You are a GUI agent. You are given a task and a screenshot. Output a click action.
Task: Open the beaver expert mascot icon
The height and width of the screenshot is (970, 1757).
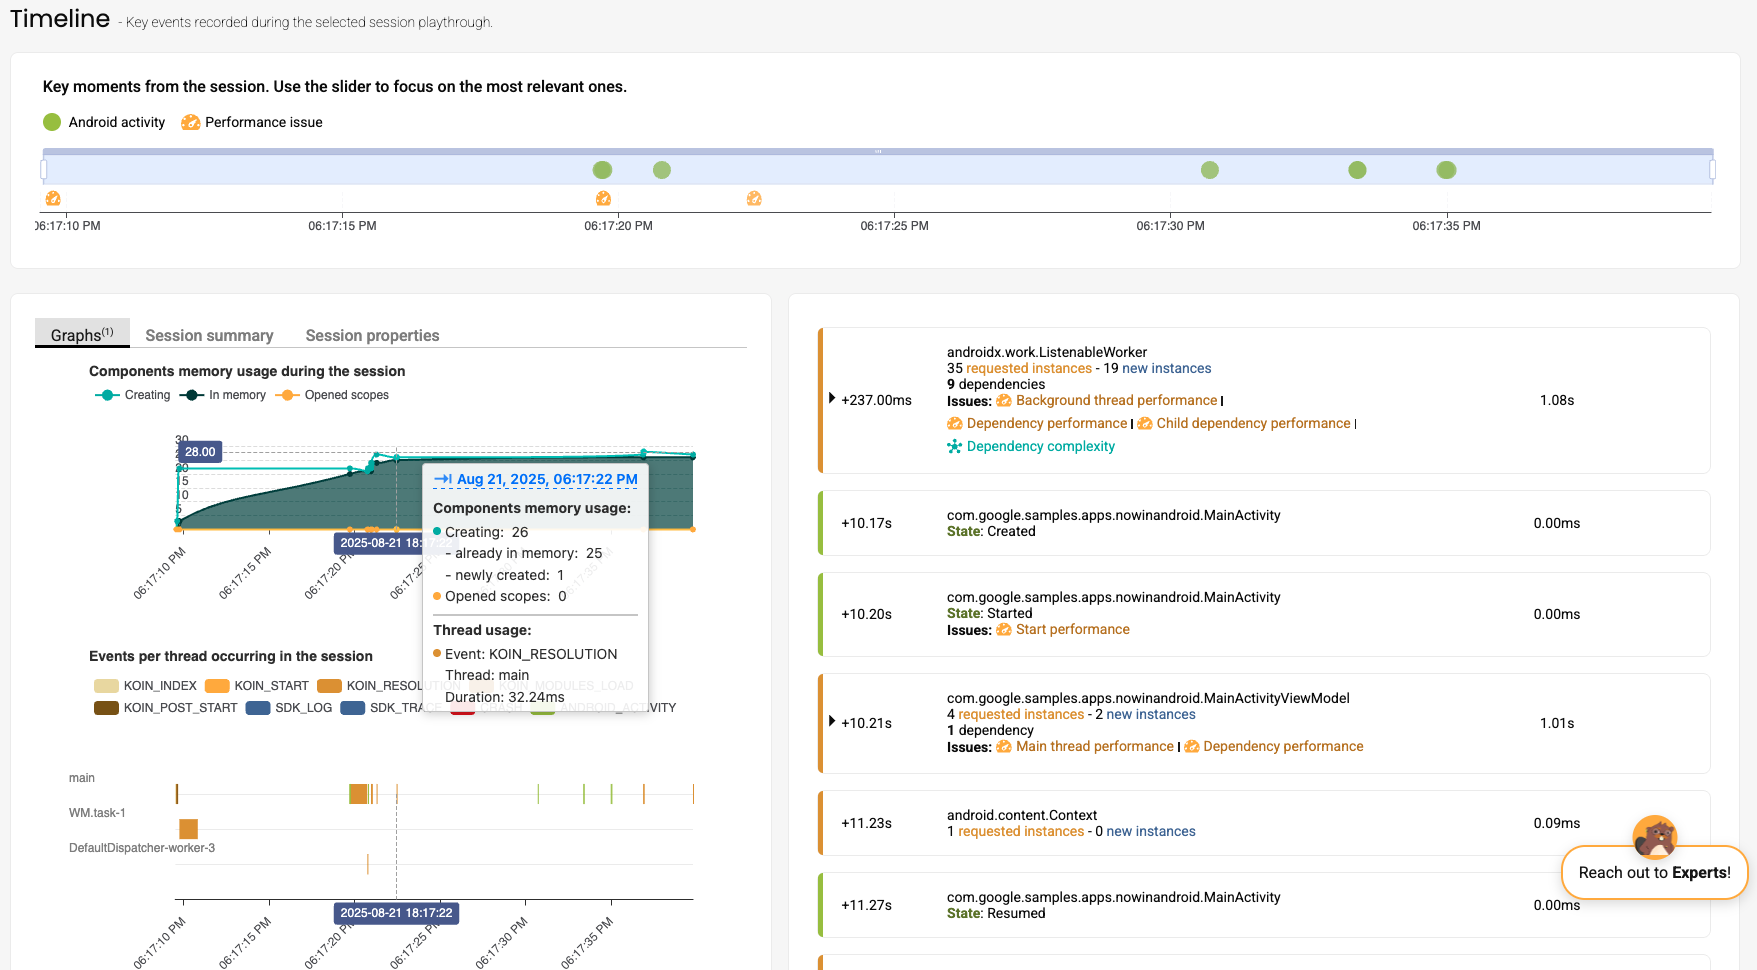click(1654, 837)
